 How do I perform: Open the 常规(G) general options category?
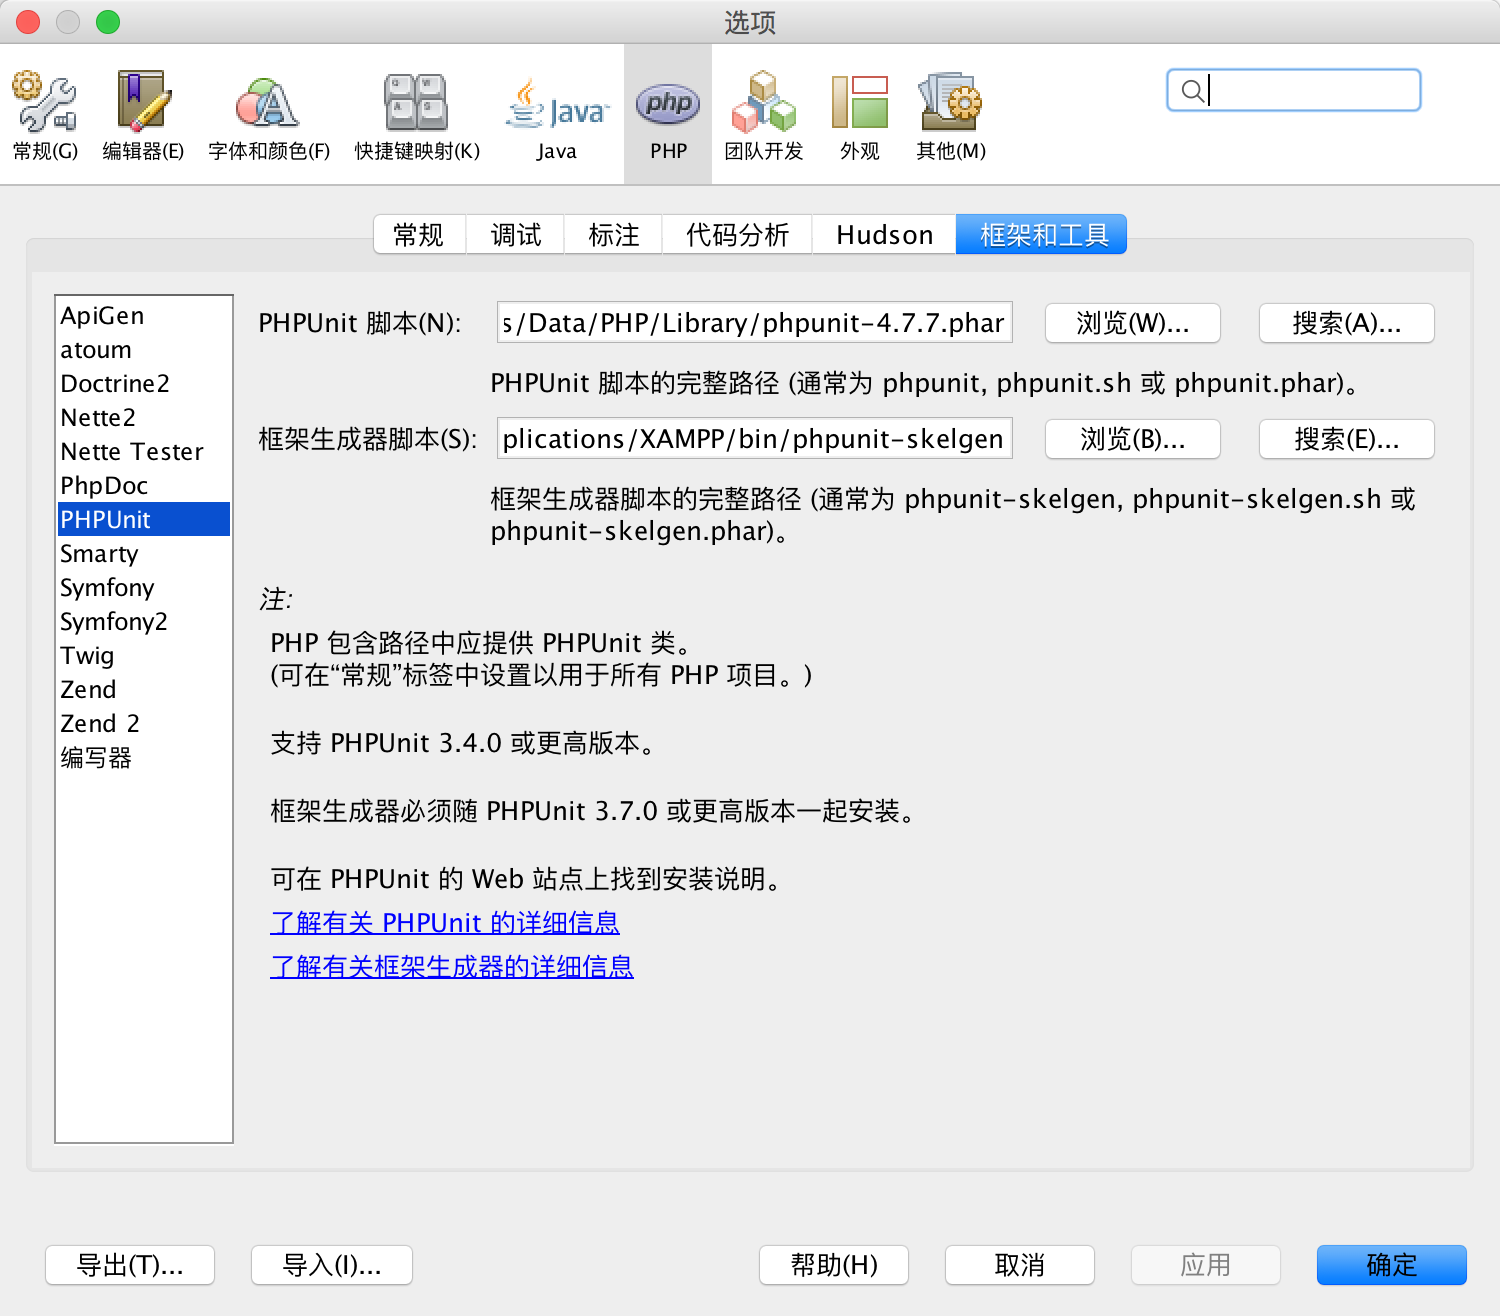pyautogui.click(x=45, y=115)
